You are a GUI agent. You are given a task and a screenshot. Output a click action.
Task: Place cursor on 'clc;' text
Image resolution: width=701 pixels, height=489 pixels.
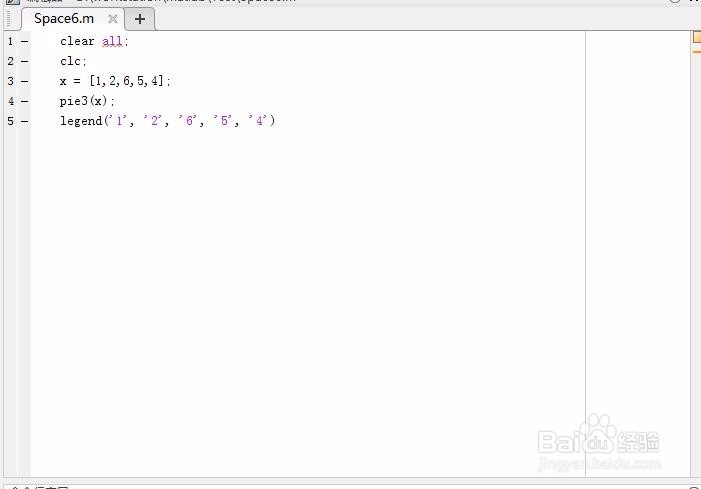73,61
